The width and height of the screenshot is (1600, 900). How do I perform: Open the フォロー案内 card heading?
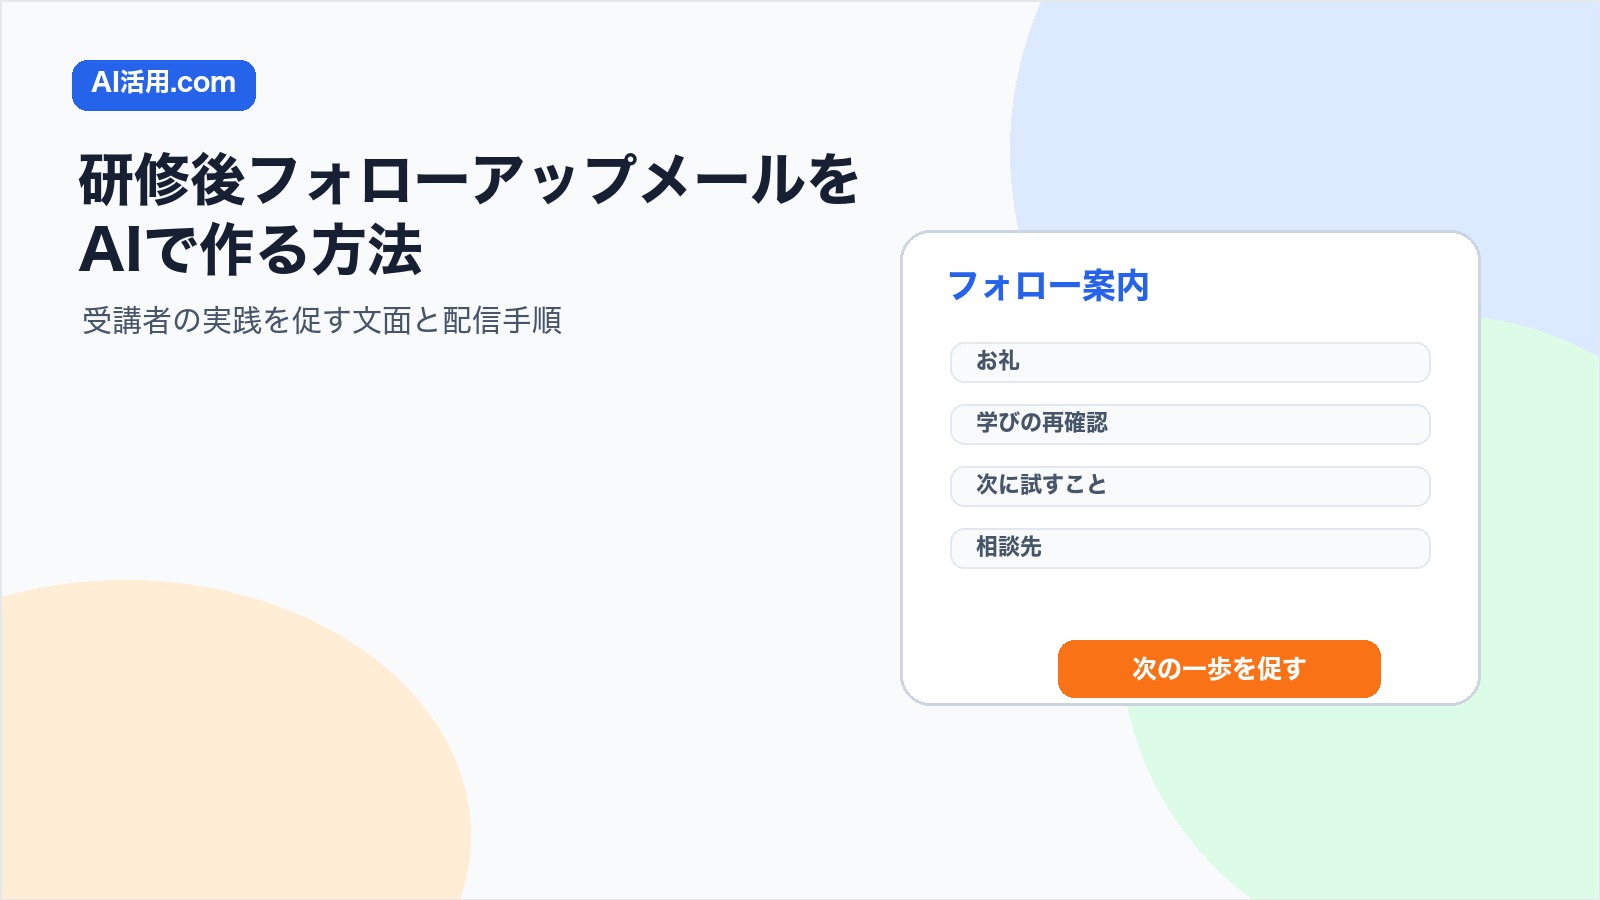point(1048,286)
